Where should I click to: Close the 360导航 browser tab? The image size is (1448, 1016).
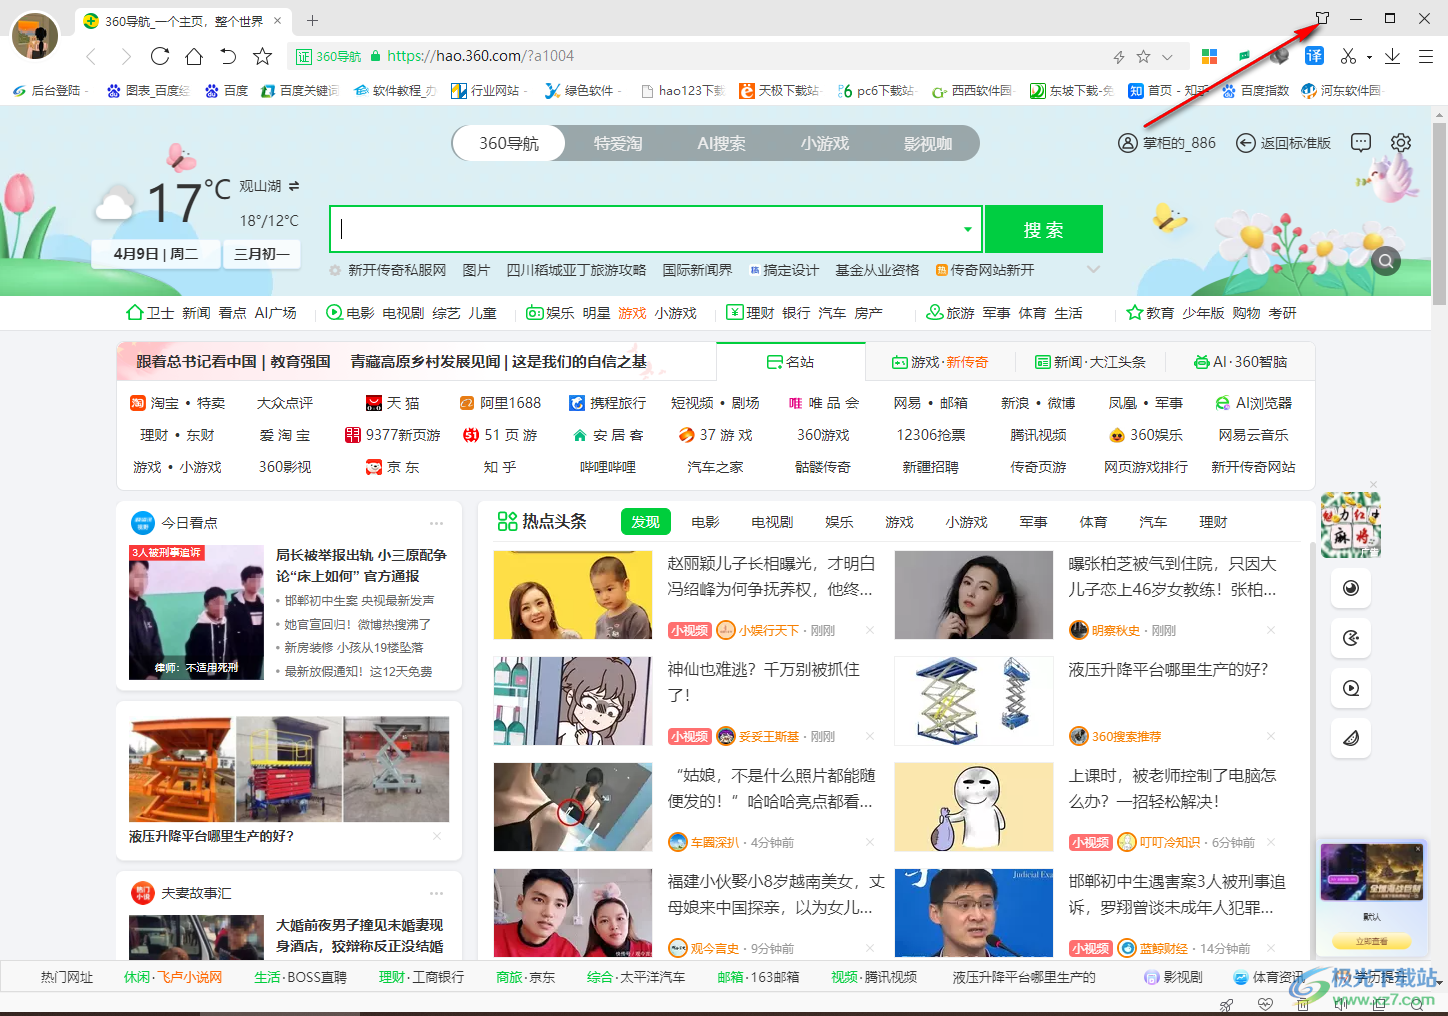(x=277, y=20)
